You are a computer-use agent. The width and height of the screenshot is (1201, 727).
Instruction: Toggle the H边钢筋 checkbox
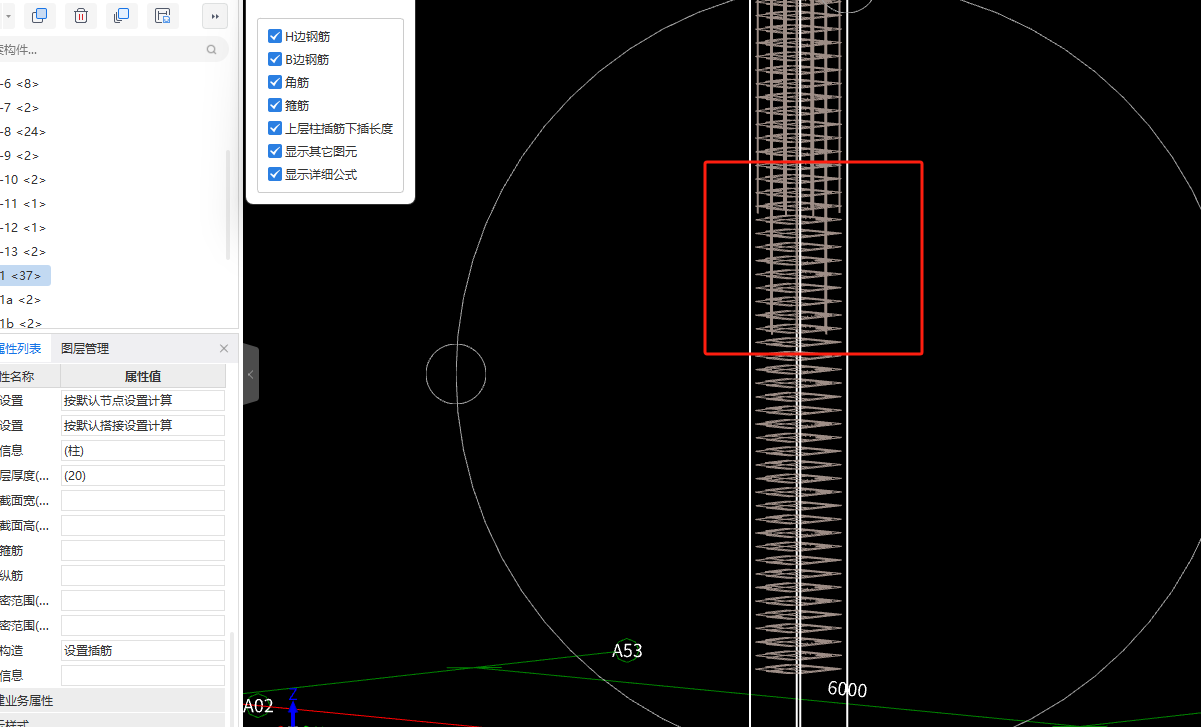point(275,36)
